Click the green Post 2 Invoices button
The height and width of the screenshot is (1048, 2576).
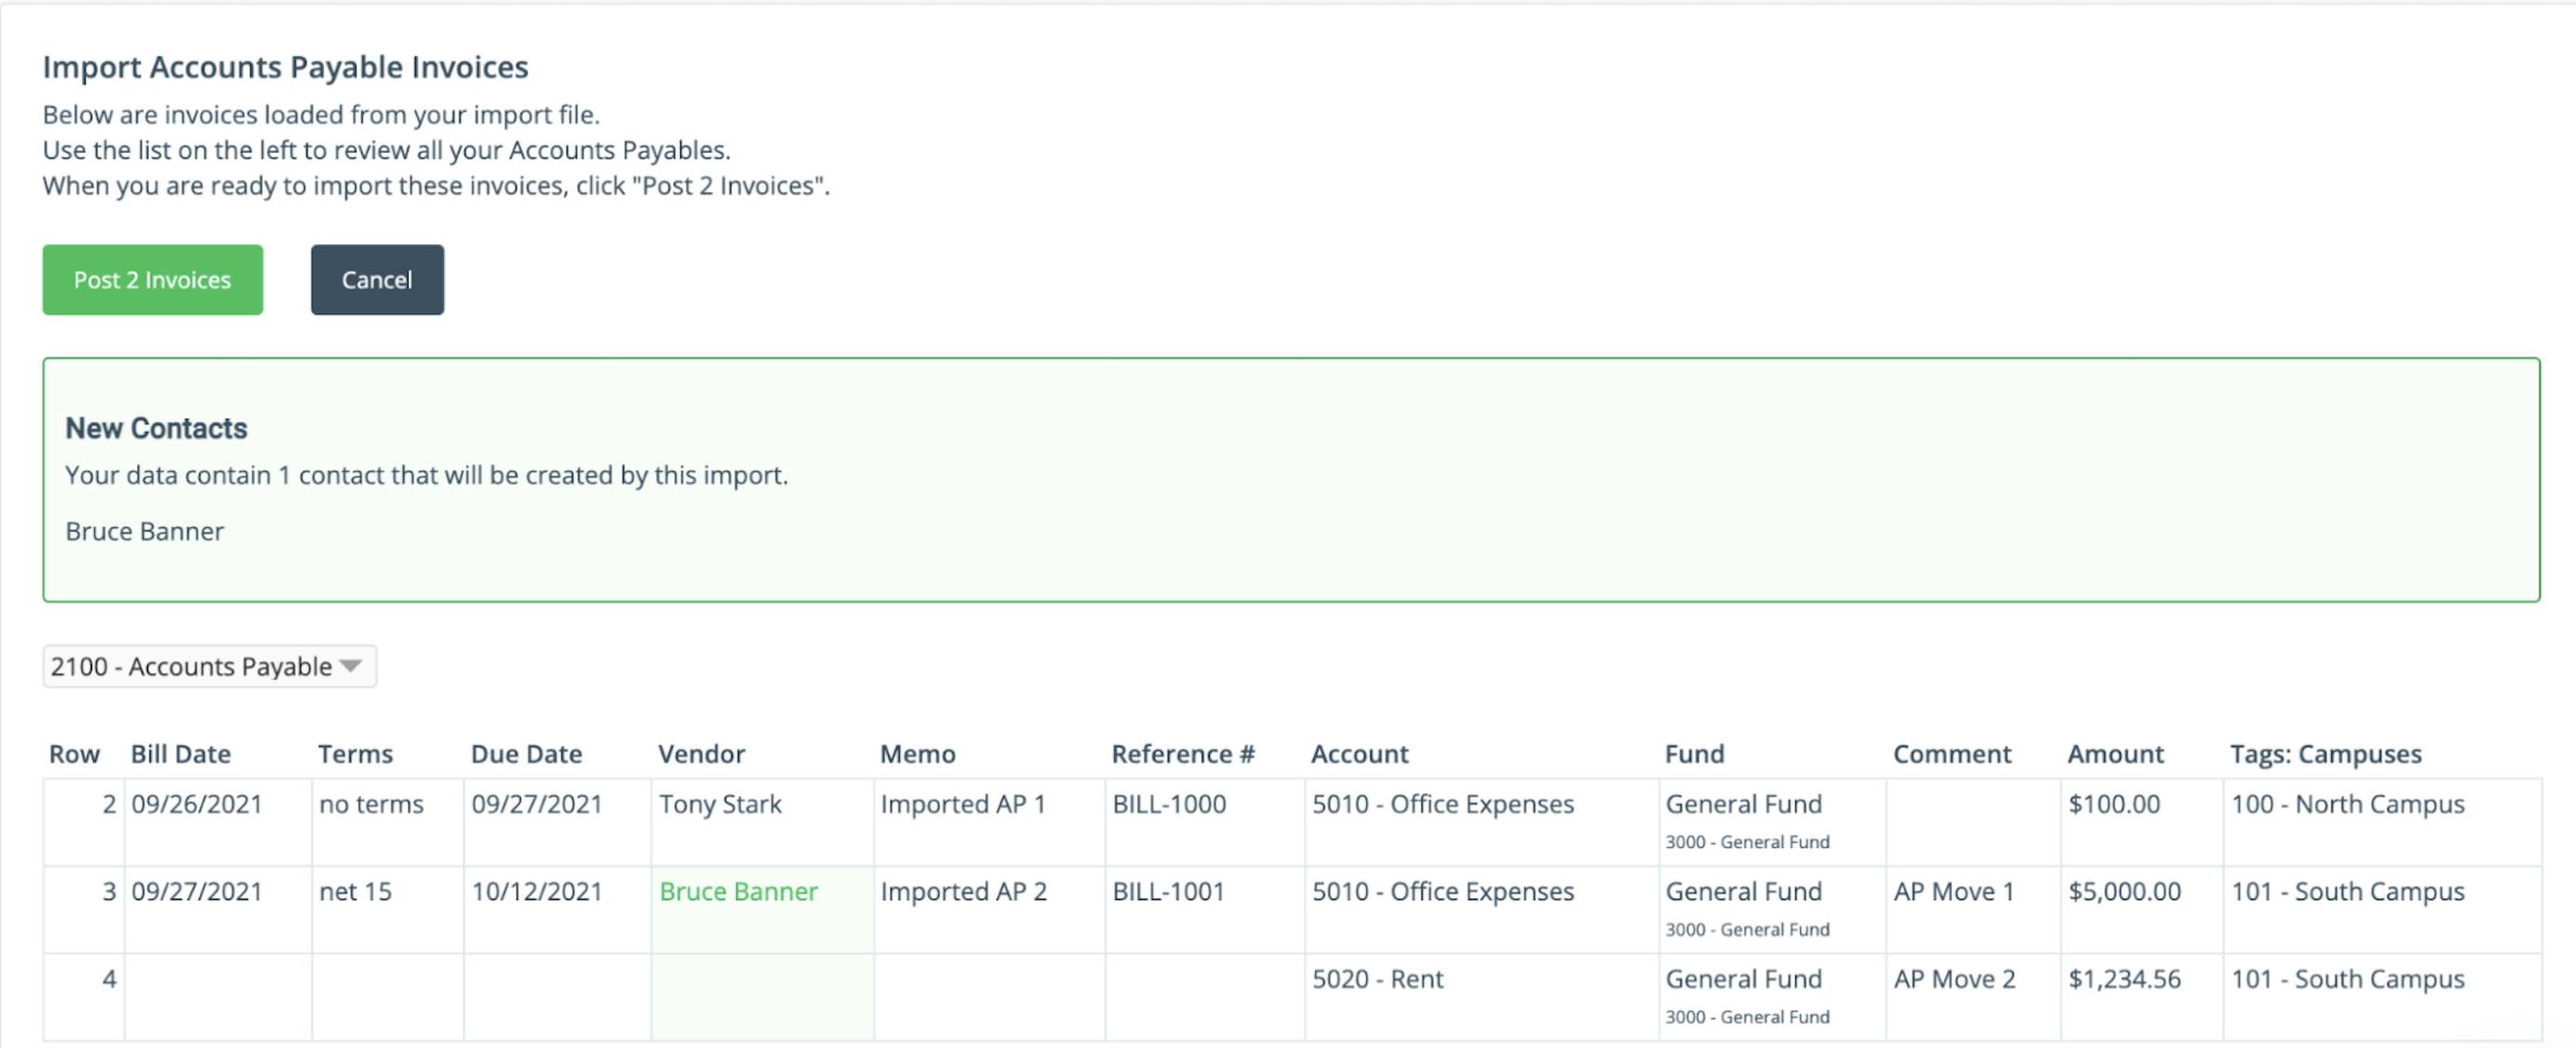152,280
